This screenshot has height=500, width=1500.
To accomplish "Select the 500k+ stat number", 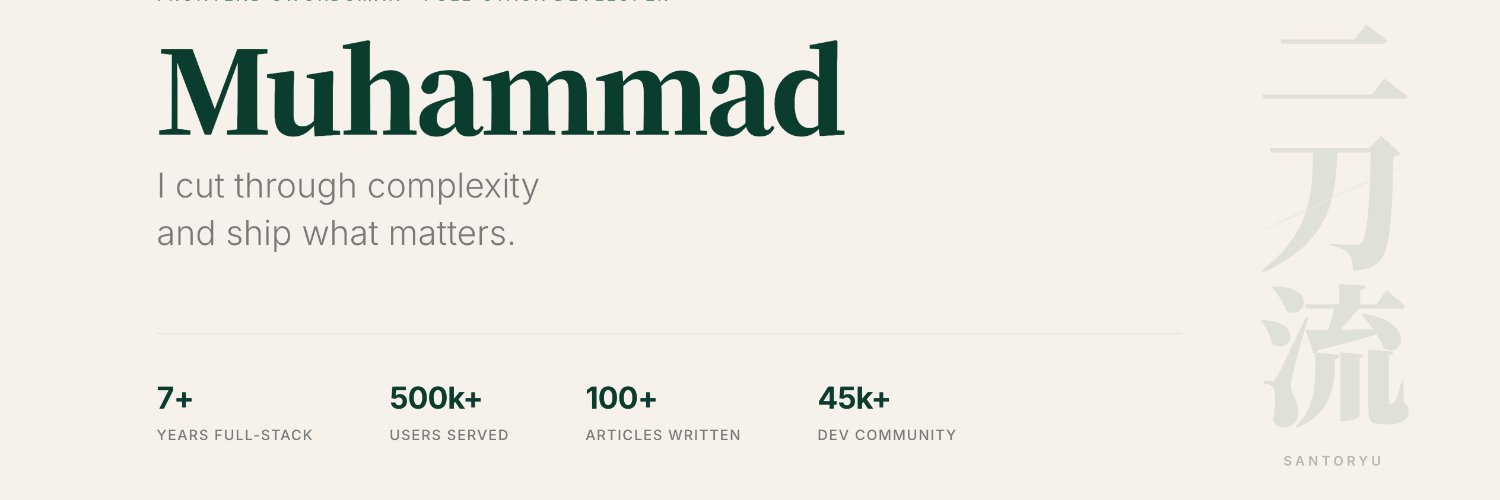I will pos(436,398).
